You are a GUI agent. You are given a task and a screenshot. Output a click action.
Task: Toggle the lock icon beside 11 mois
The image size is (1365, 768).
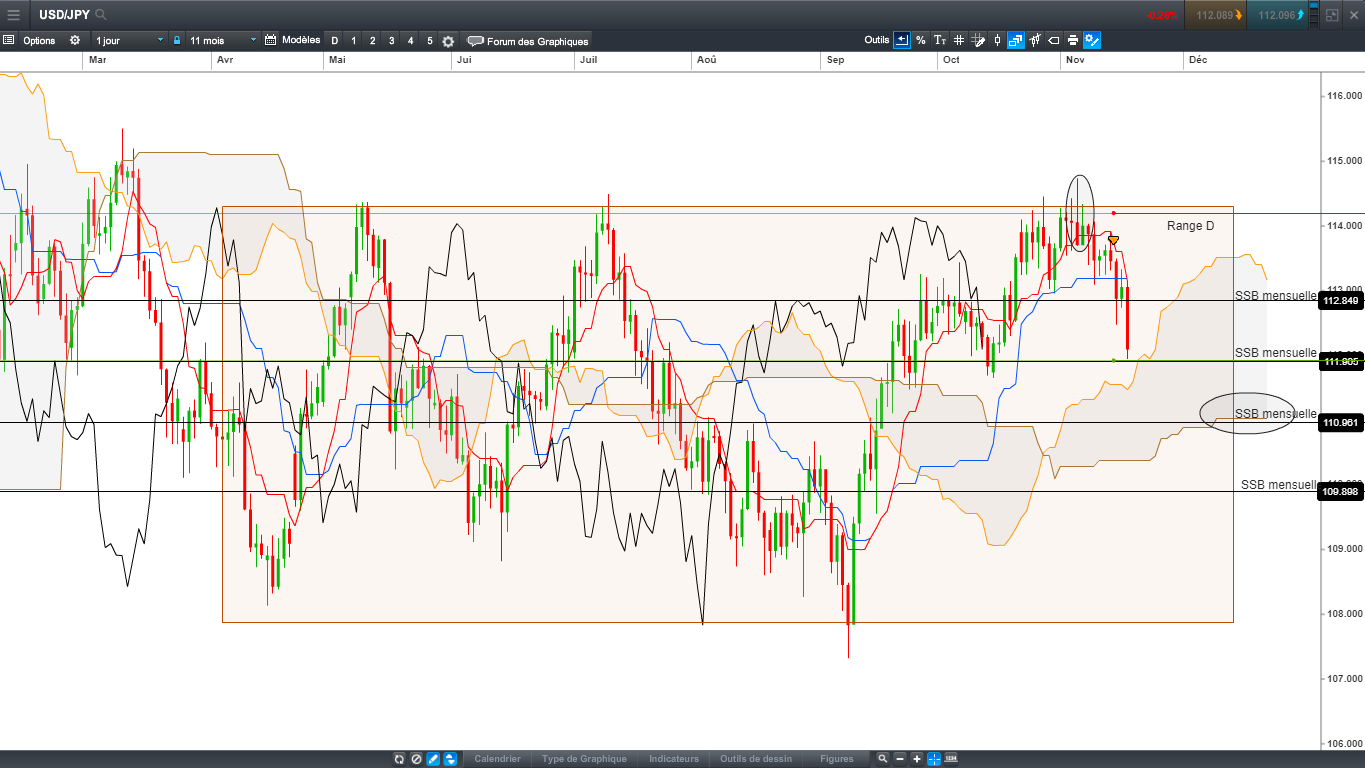[x=177, y=41]
